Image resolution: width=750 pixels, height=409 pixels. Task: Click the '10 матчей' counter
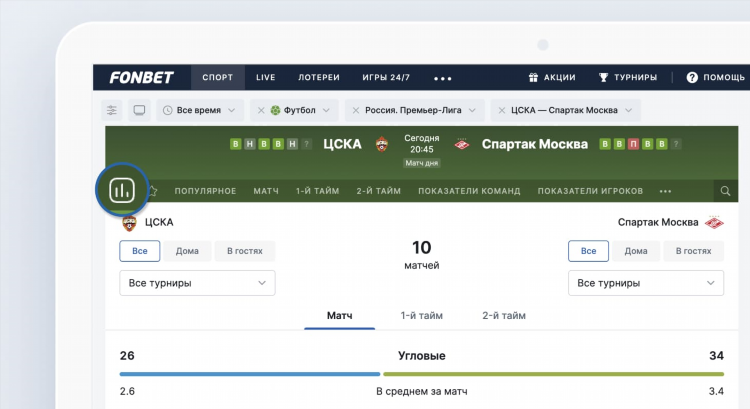click(x=421, y=254)
